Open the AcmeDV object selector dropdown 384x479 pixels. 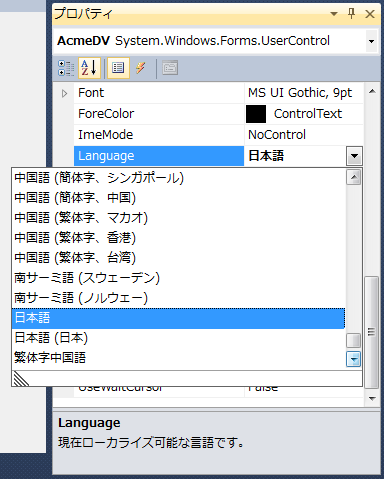pyautogui.click(x=371, y=41)
